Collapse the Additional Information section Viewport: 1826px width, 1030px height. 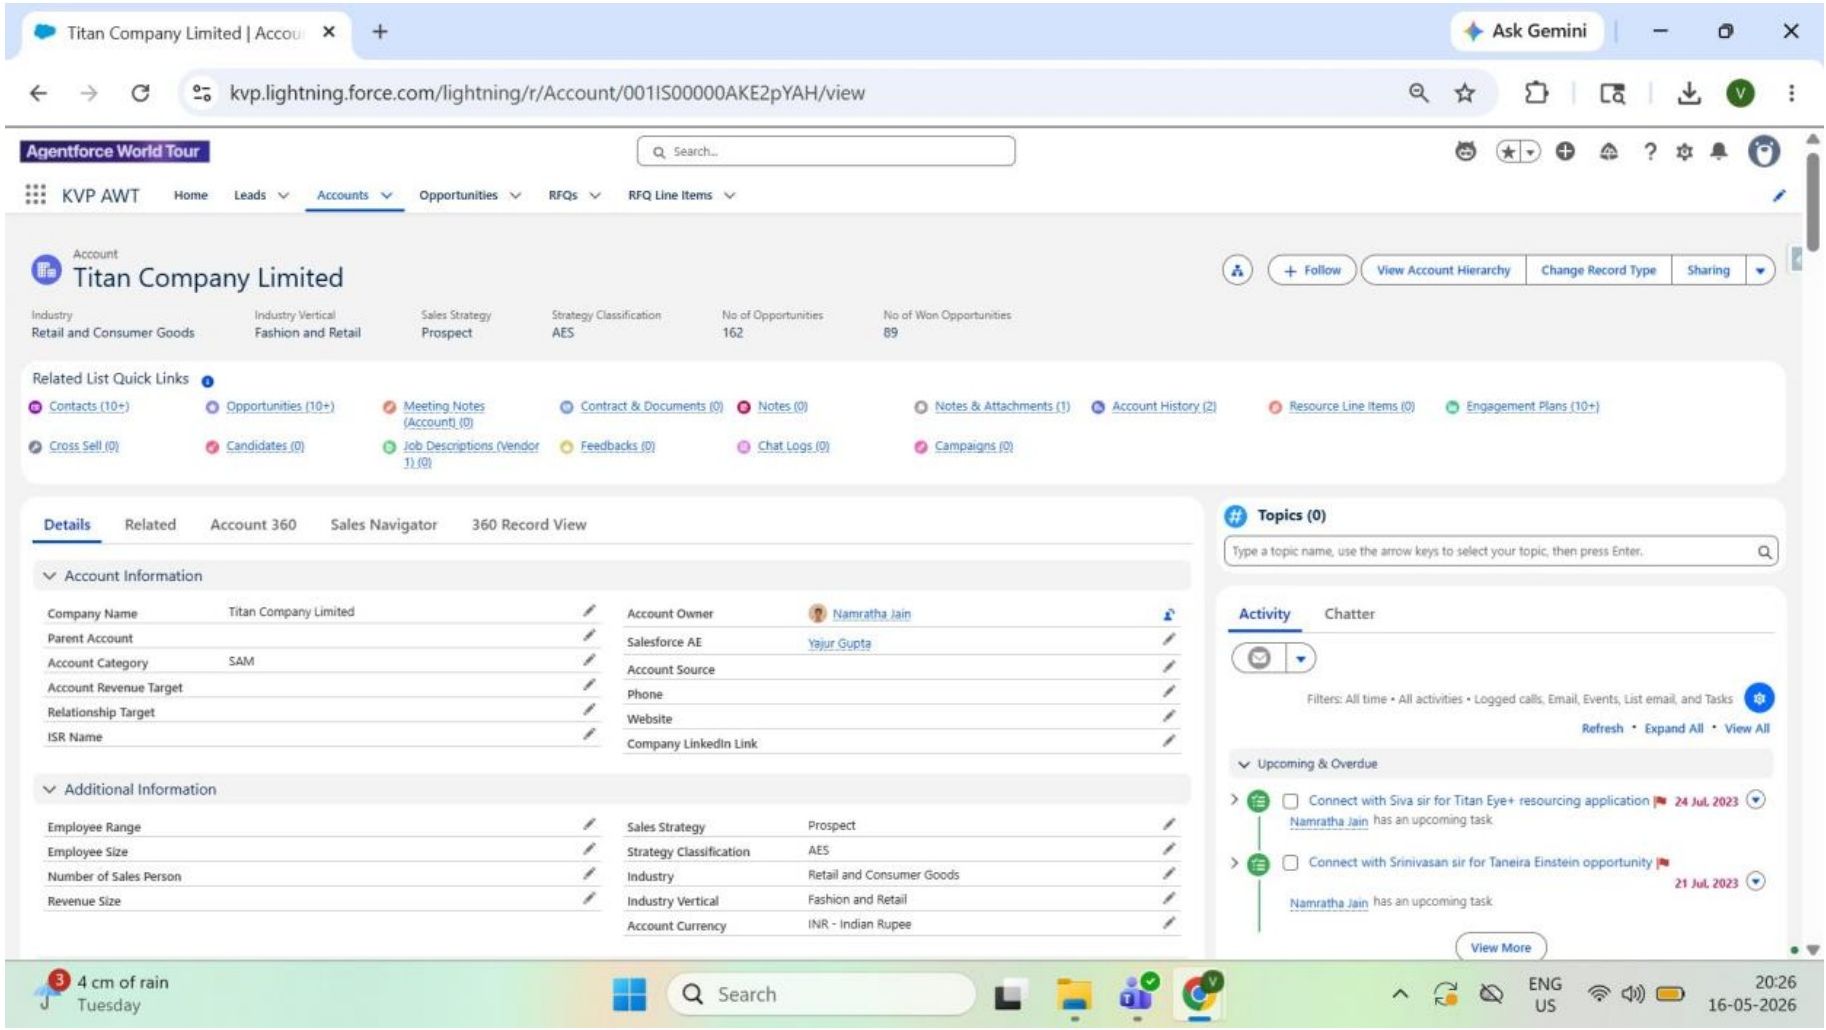tap(50, 790)
